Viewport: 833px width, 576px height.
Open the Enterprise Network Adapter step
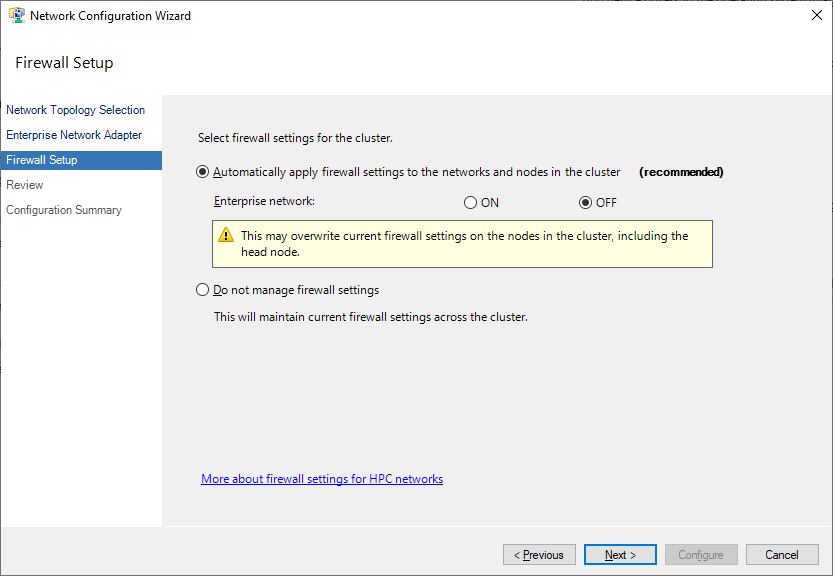pyautogui.click(x=74, y=135)
